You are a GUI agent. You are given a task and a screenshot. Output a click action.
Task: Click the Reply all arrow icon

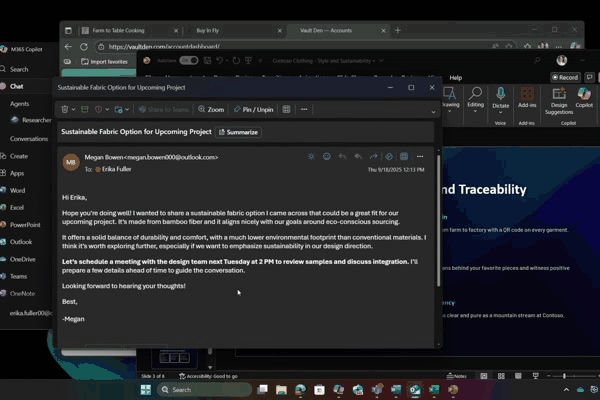coord(358,156)
